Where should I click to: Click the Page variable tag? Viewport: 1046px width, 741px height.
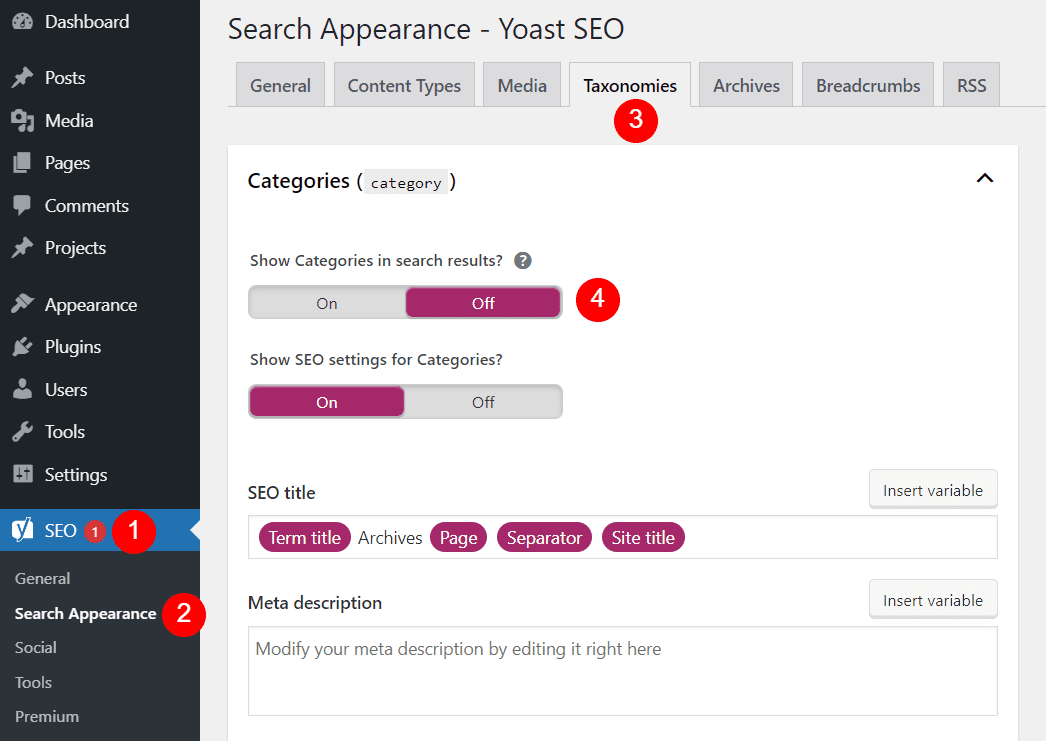458,538
